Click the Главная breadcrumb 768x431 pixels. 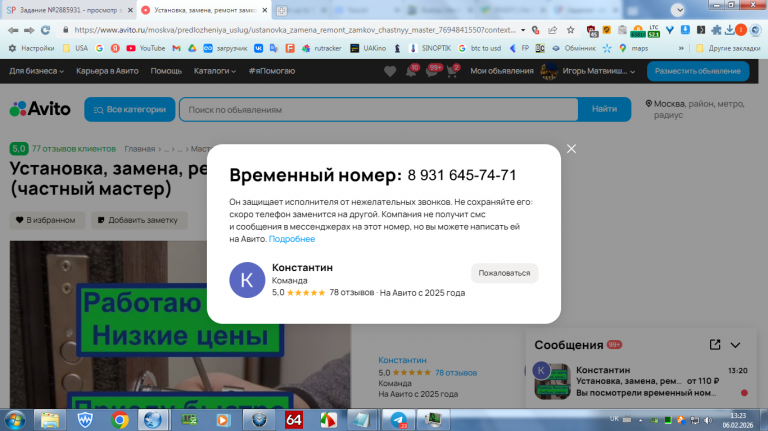pyautogui.click(x=140, y=149)
